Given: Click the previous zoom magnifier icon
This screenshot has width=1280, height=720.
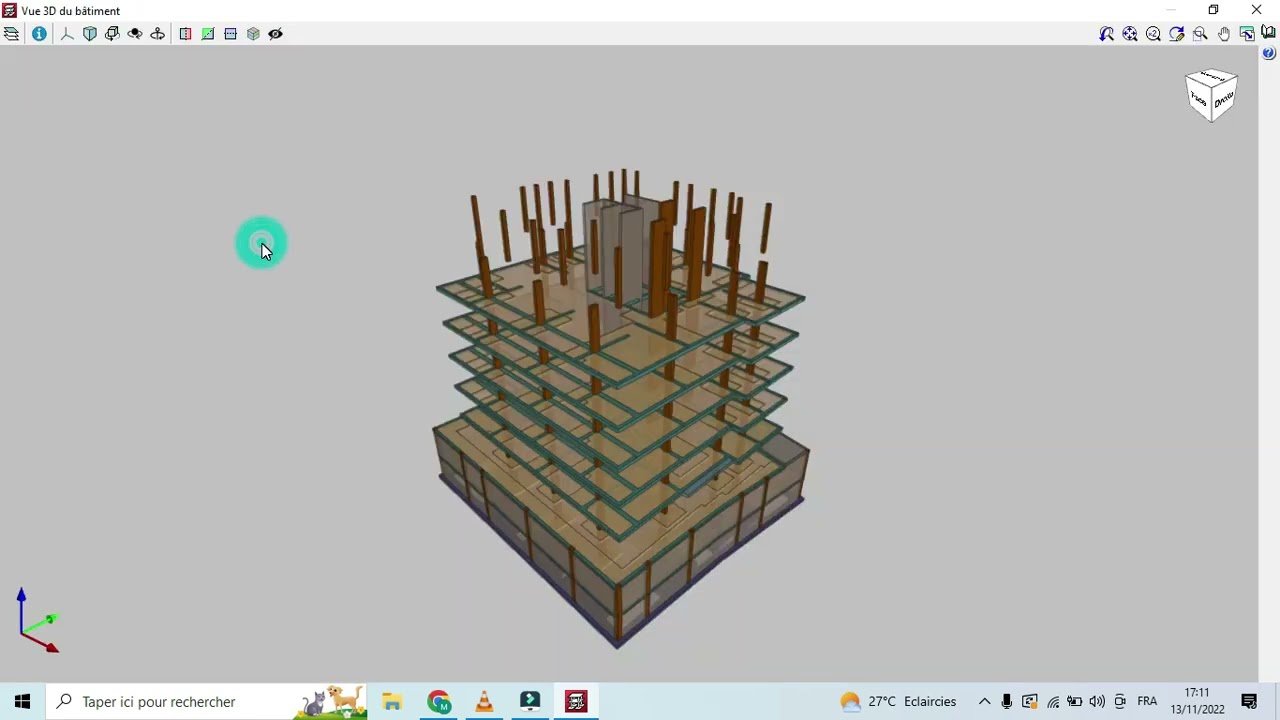Looking at the screenshot, I should (x=1107, y=34).
